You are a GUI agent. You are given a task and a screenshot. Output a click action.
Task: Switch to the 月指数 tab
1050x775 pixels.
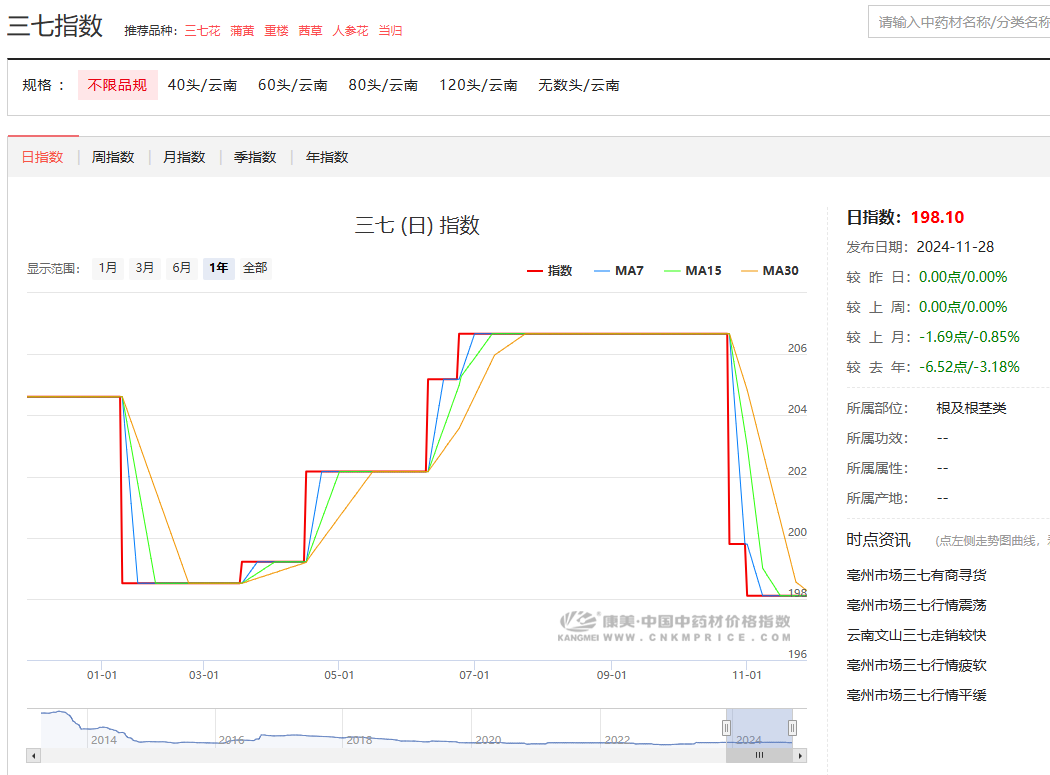184,157
